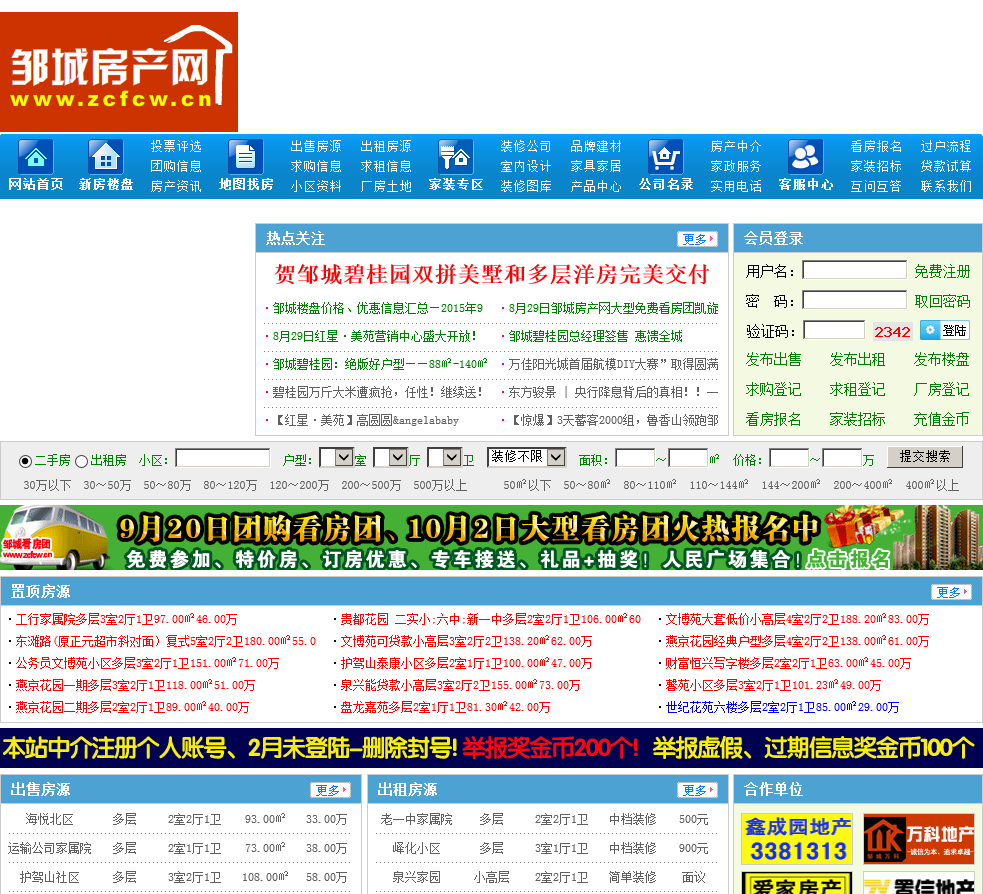This screenshot has height=894, width=983.
Task: Open the 贺邹城碧桂园 red headline
Action: coord(492,275)
